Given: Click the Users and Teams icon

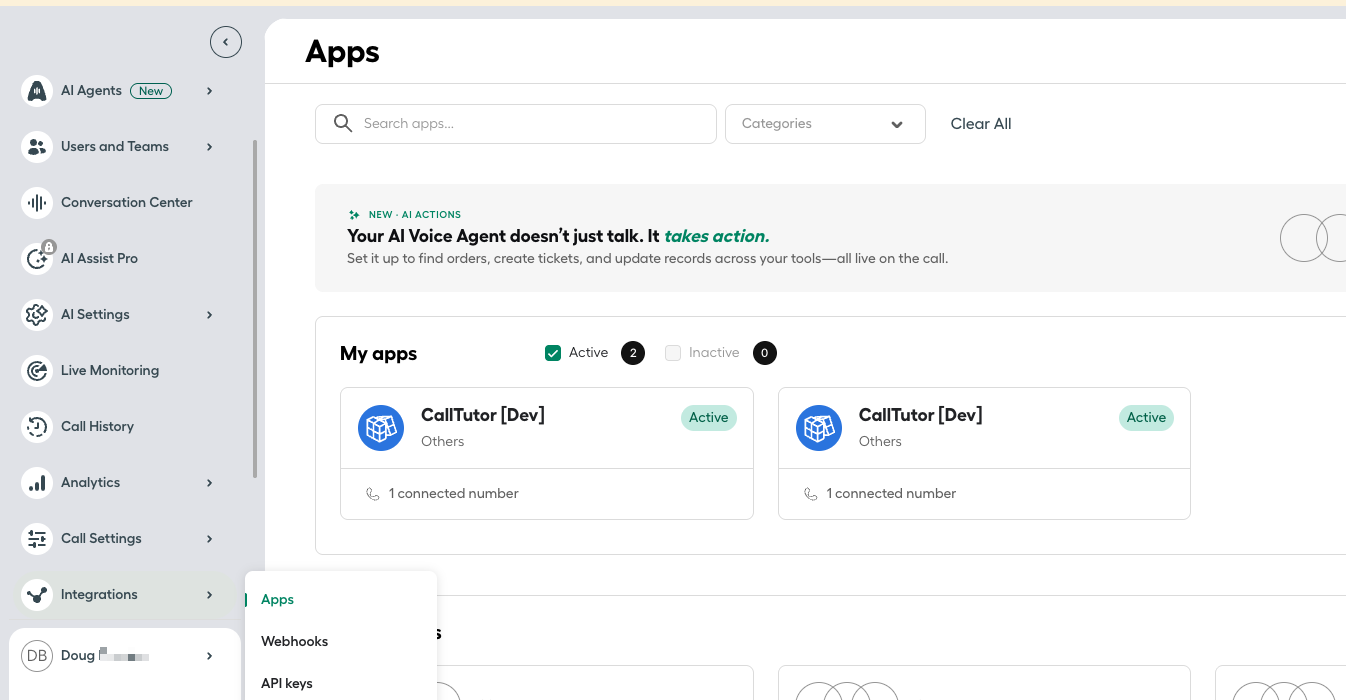Looking at the screenshot, I should tap(37, 146).
